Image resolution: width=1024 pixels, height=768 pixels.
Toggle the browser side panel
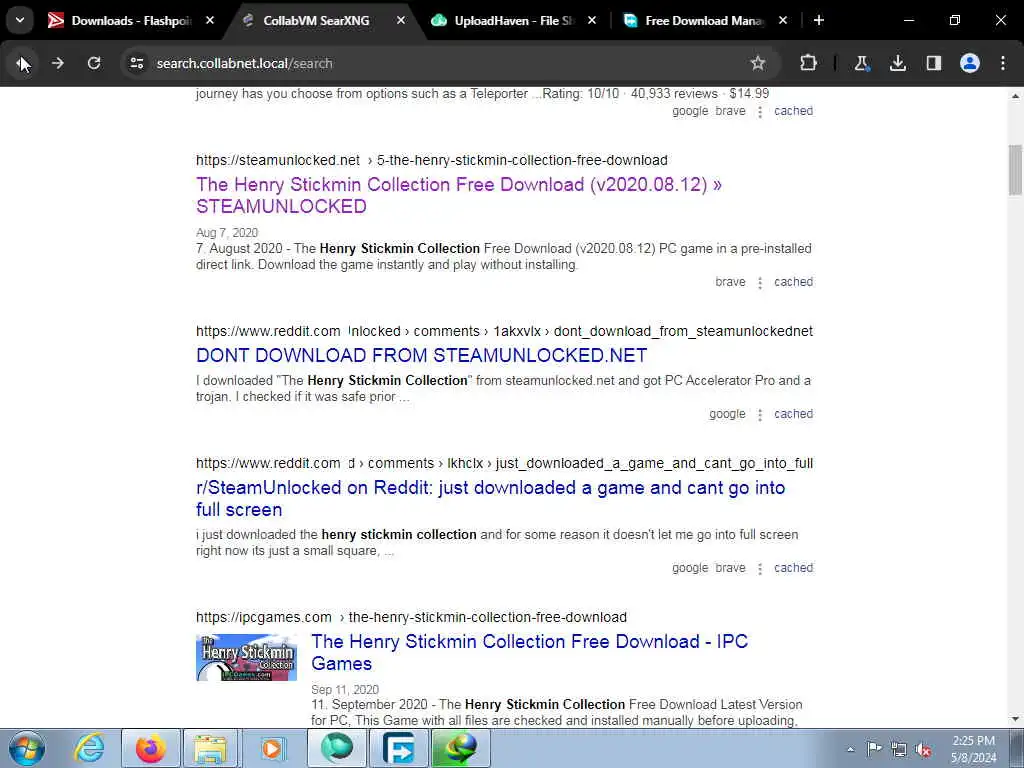click(x=934, y=63)
